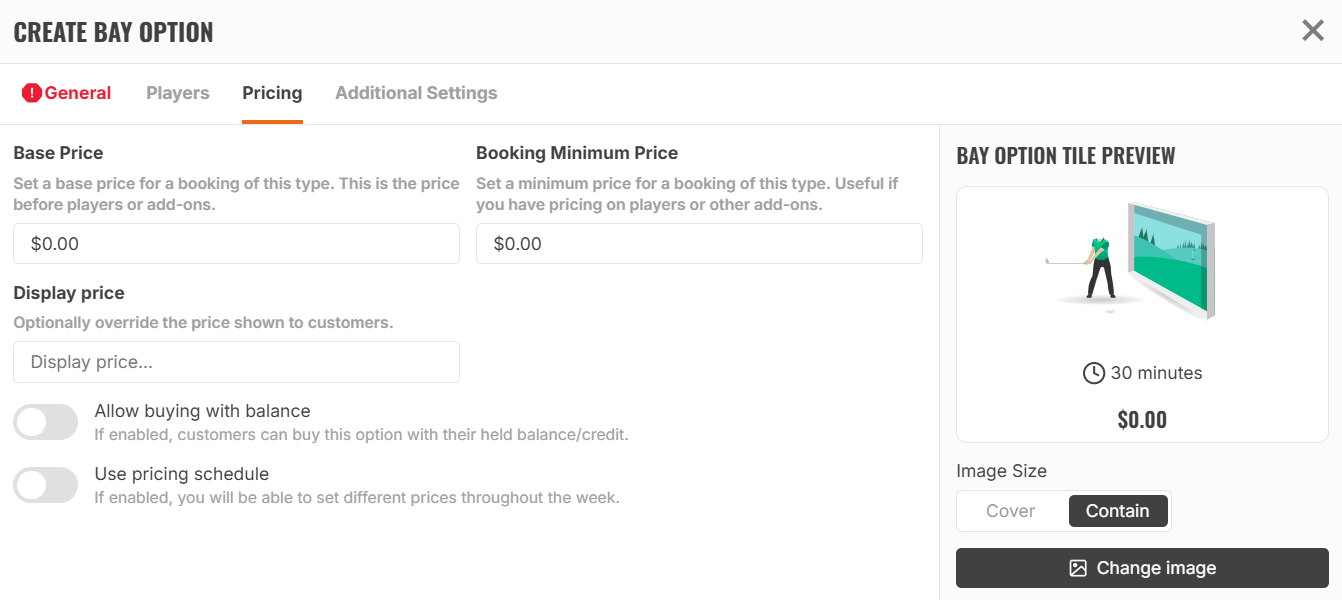Select the Pricing tab
The image size is (1342, 600).
click(x=272, y=93)
